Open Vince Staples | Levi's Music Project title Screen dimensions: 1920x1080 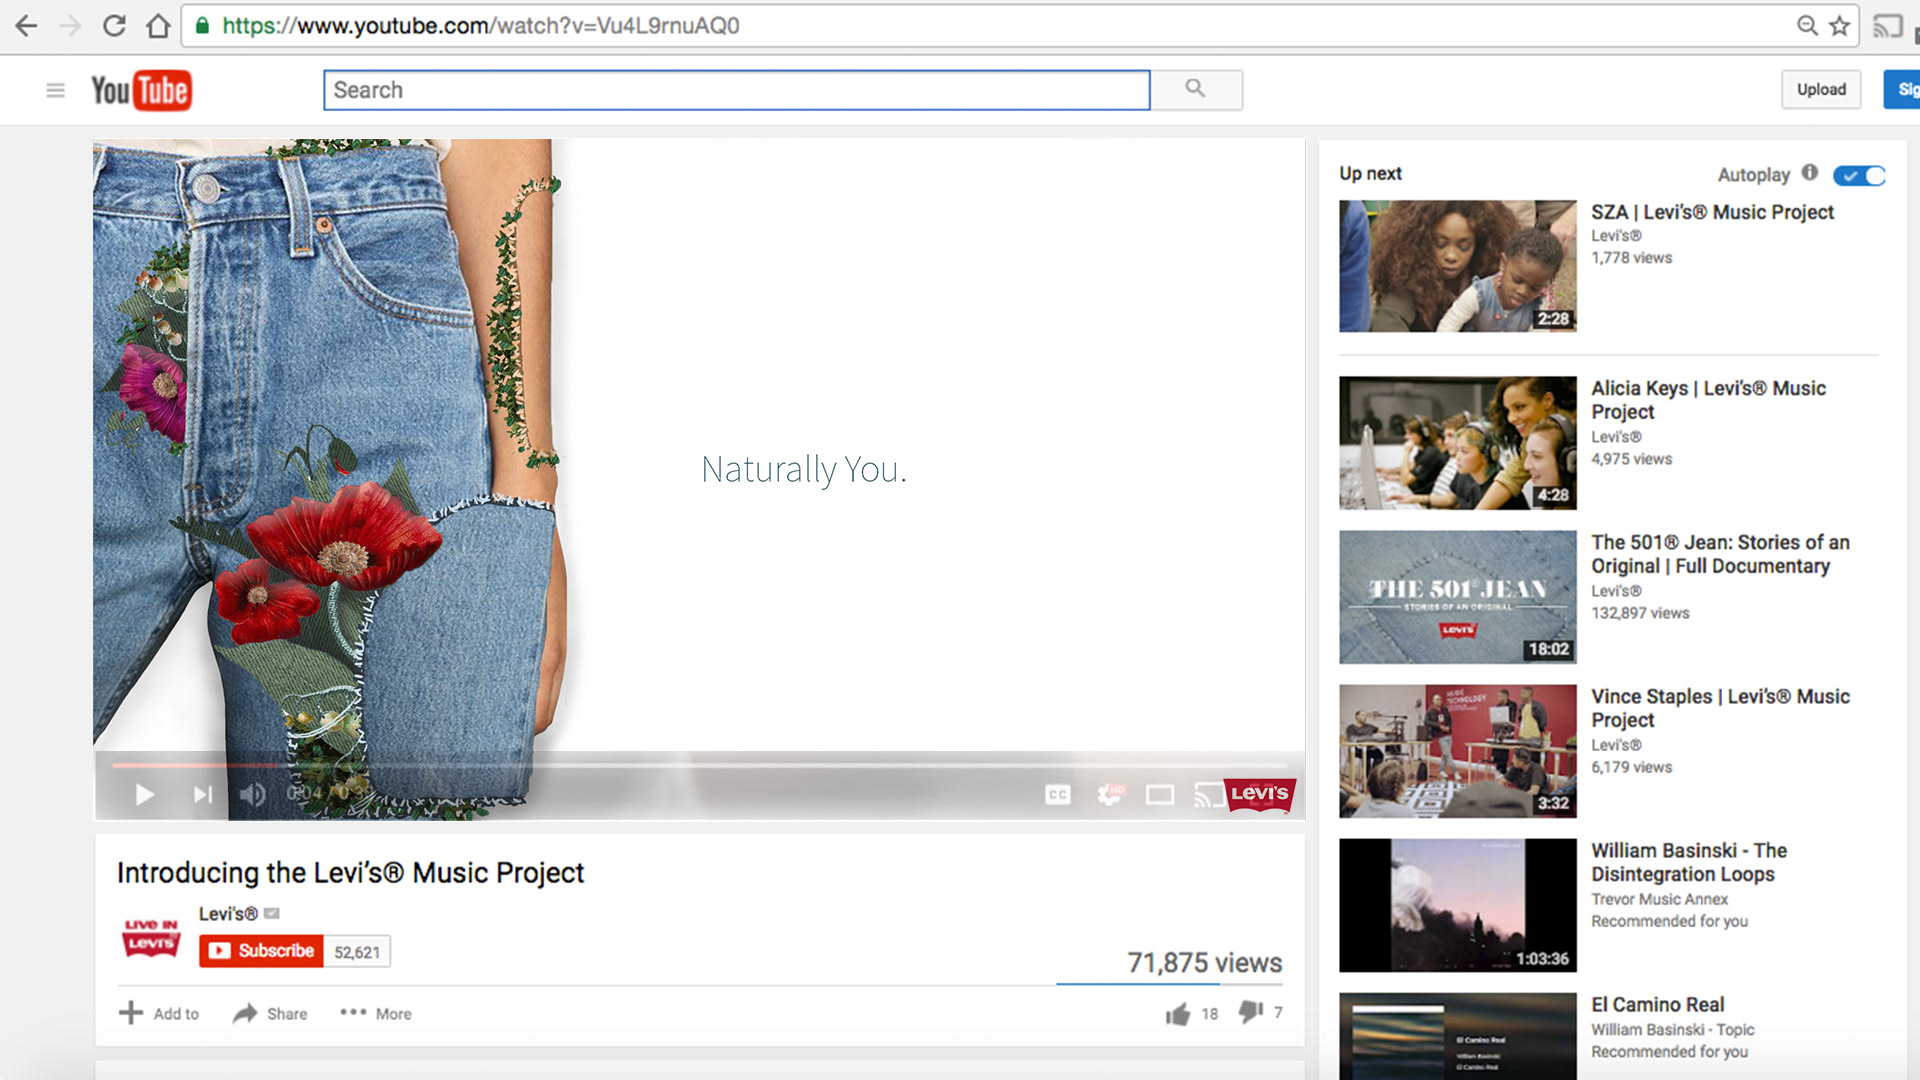click(x=1720, y=708)
